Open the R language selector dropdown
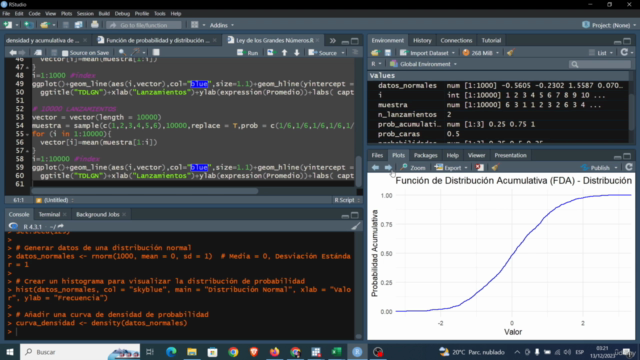This screenshot has height=360, width=640. [376, 64]
